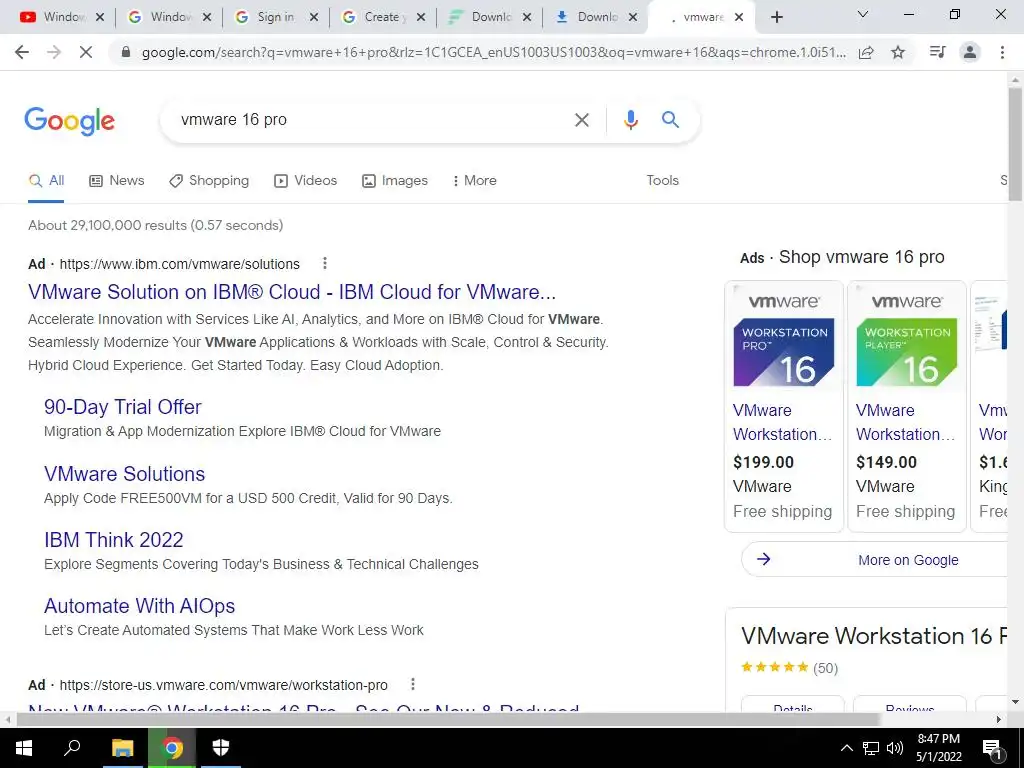Click the taskbar clock showing 8:47 PM
The height and width of the screenshot is (768, 1024).
tap(938, 748)
